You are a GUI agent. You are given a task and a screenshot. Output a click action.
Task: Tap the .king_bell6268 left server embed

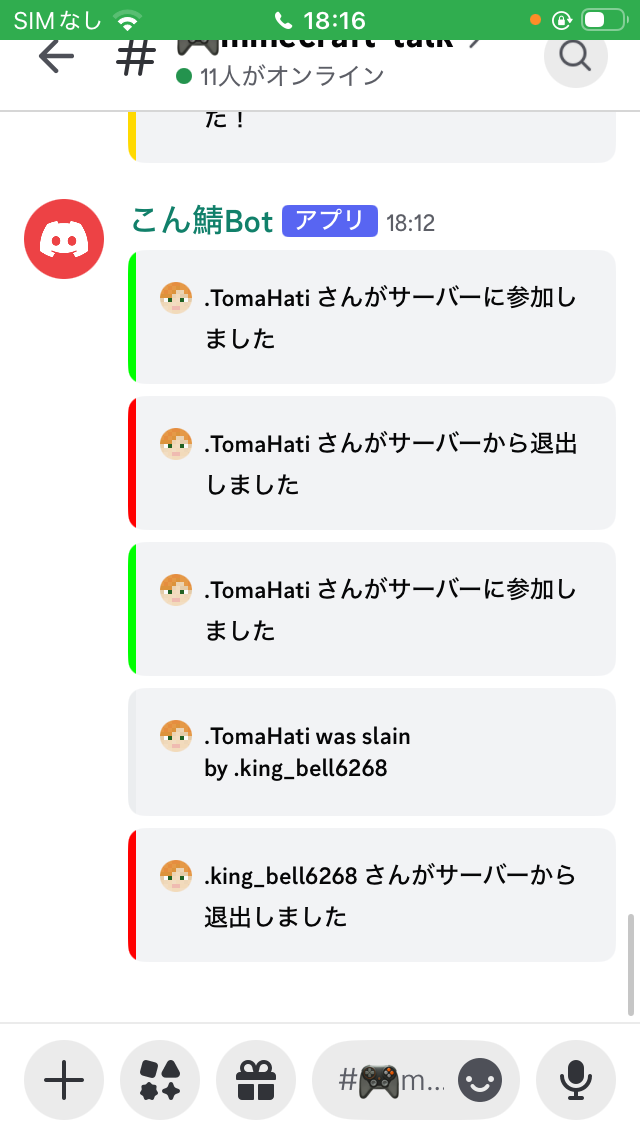[372, 895]
